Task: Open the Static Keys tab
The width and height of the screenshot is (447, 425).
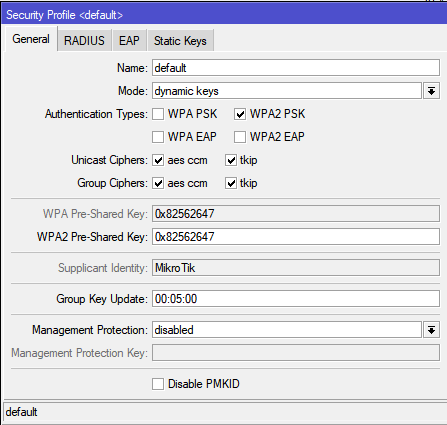Action: (x=180, y=41)
